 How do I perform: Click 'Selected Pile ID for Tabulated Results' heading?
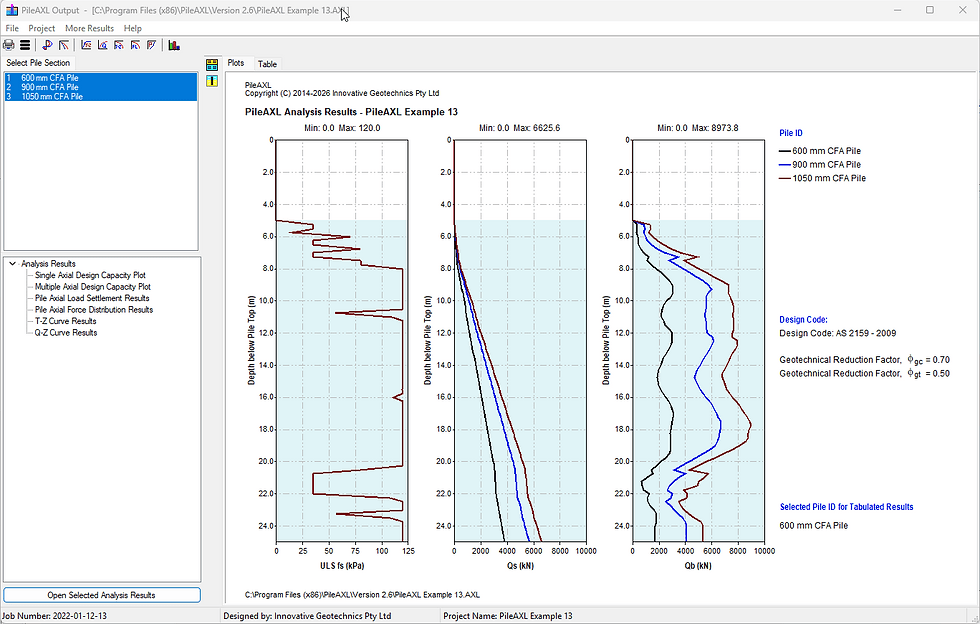tap(846, 507)
